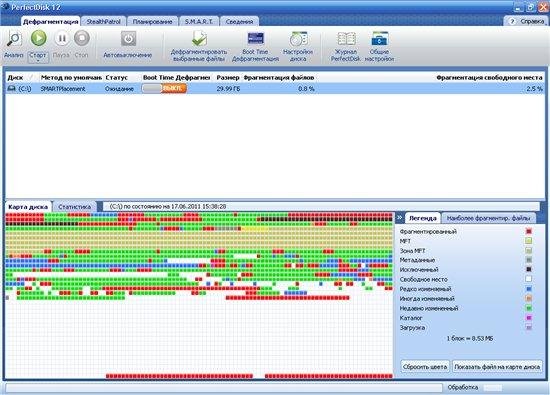
Task: Click the Иногда изменяемый orange swatch
Action: click(x=529, y=298)
